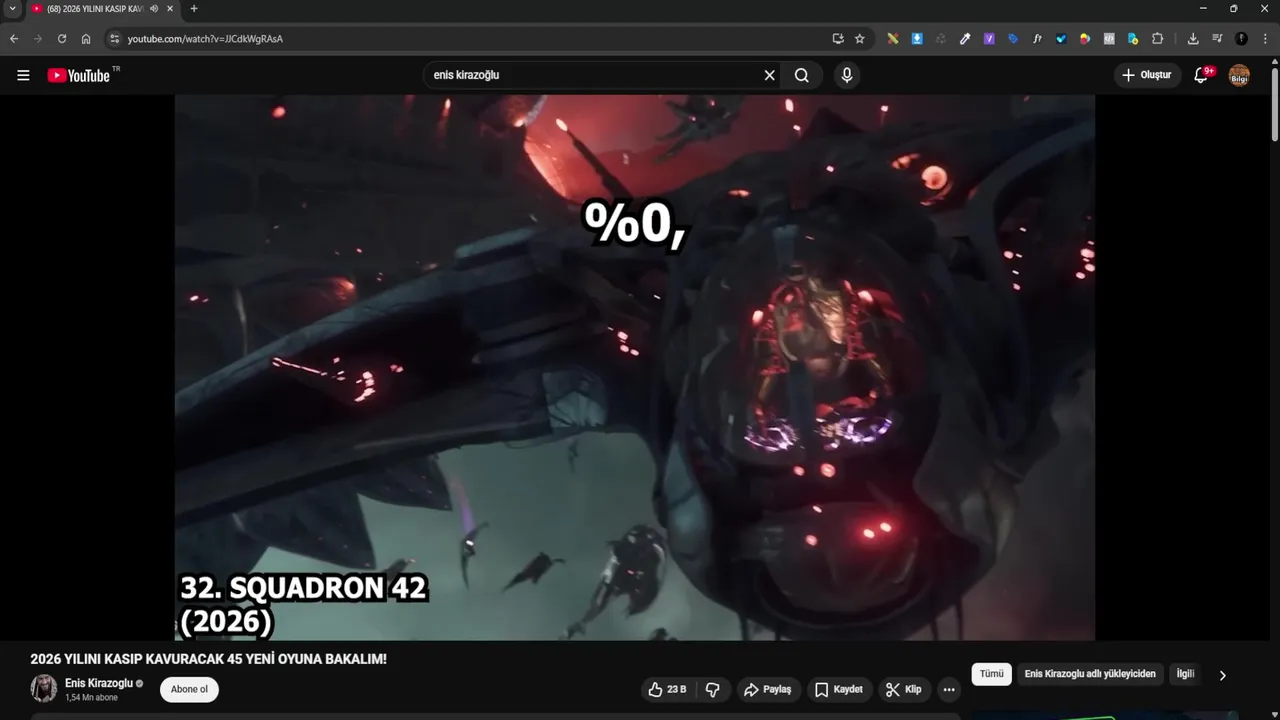The height and width of the screenshot is (720, 1280).
Task: Click the Paylaş share button
Action: (768, 689)
